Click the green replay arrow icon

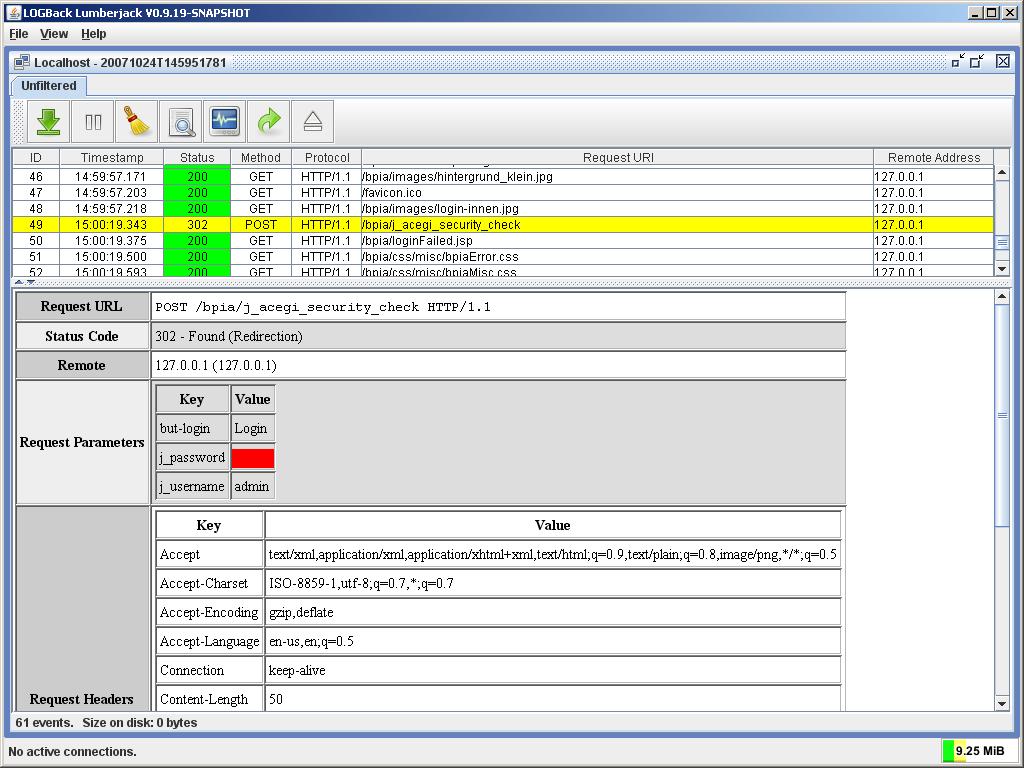tap(268, 121)
